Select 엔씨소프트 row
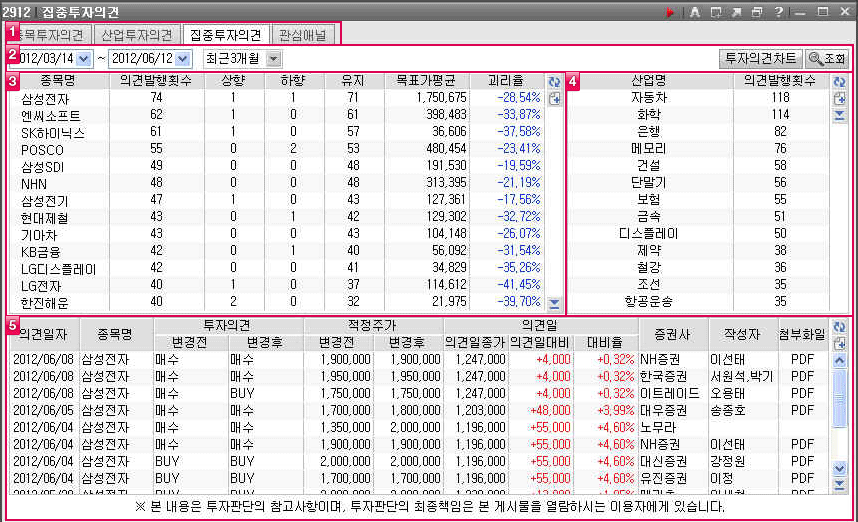This screenshot has width=858, height=522. [277, 115]
